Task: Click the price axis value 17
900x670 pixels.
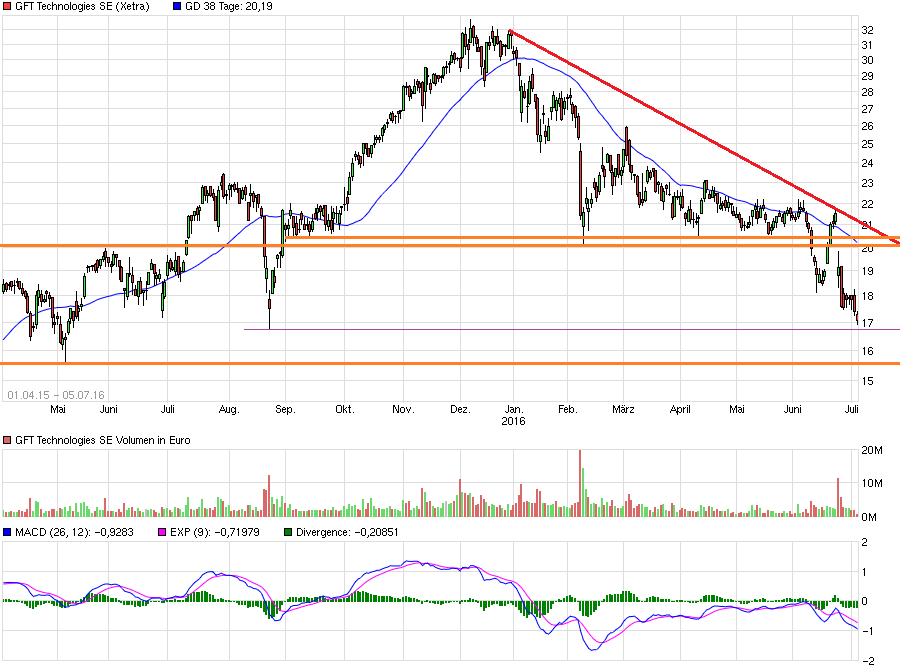Action: click(x=867, y=323)
